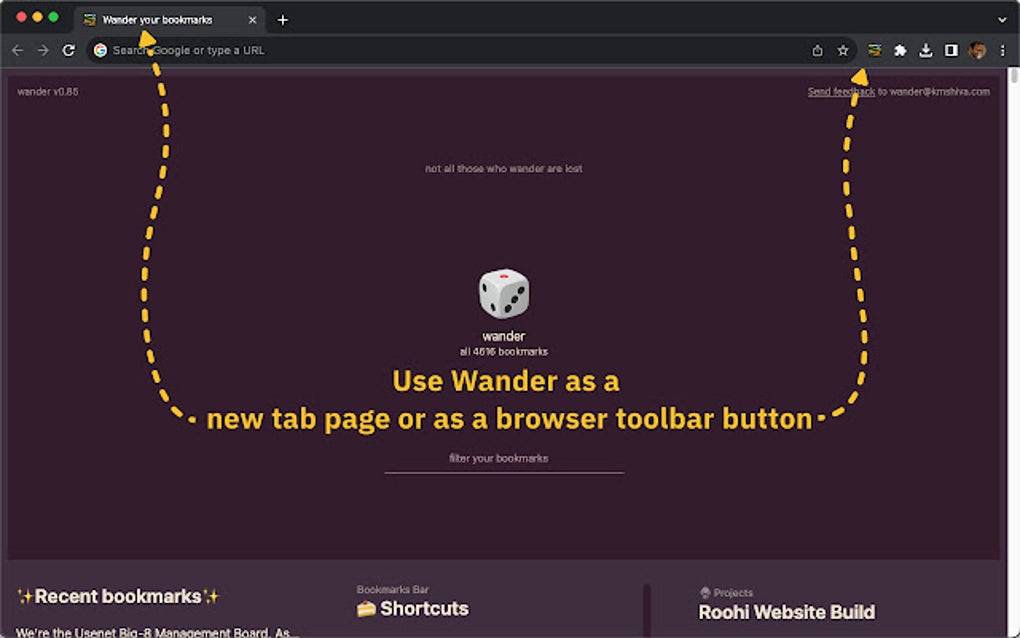1020x638 pixels.
Task: Select the Wander your bookmarks tab
Action: point(160,18)
